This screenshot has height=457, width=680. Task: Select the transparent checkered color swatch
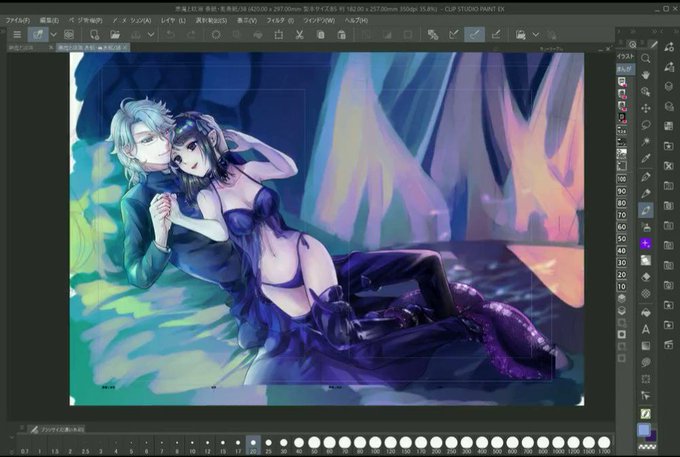tap(647, 446)
